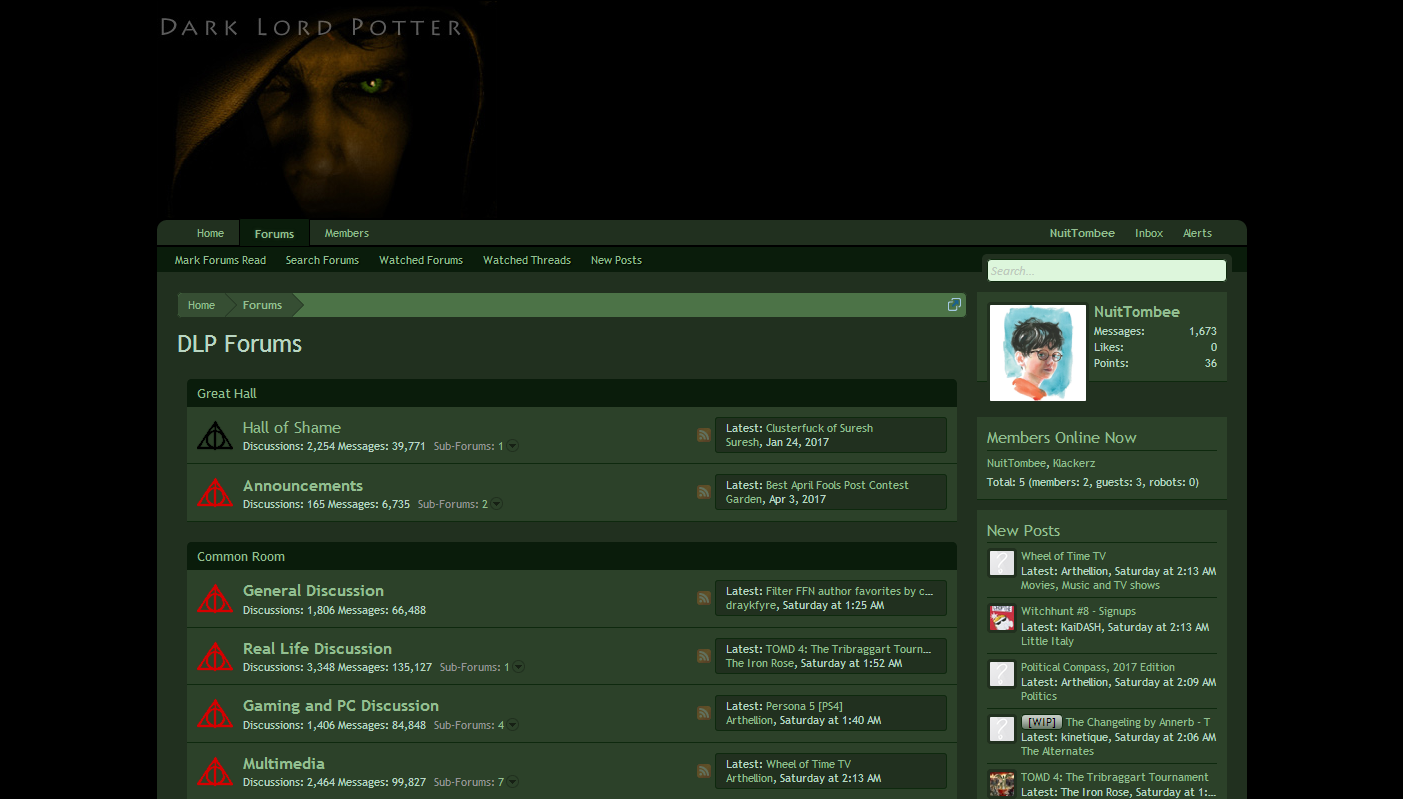
Task: Open the RSS feed for Multimedia
Action: (704, 771)
